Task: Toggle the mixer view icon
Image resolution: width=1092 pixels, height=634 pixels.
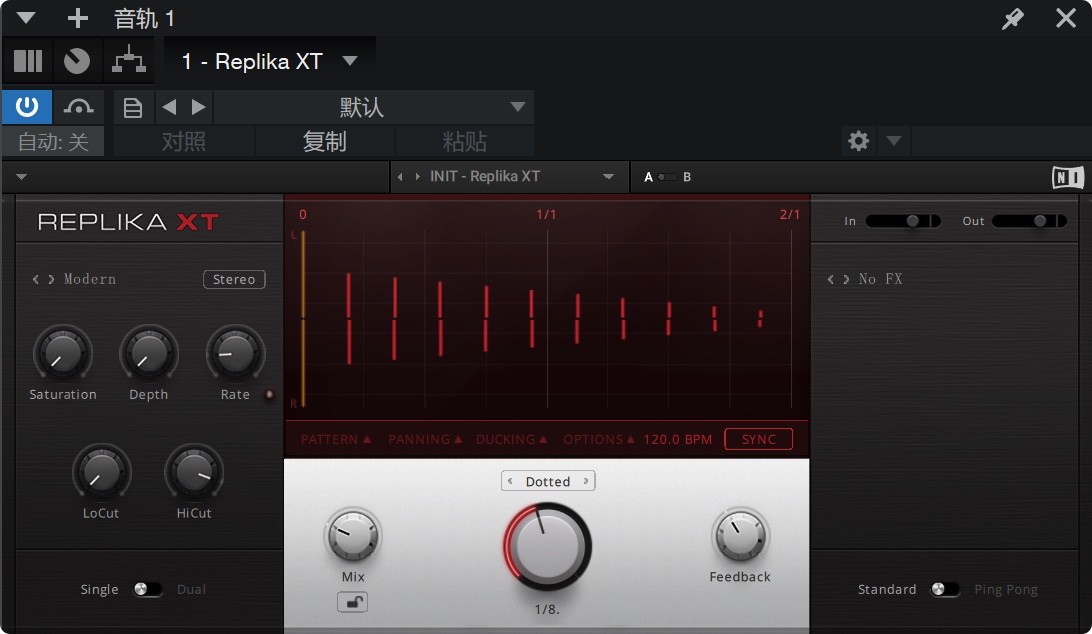Action: (x=27, y=61)
